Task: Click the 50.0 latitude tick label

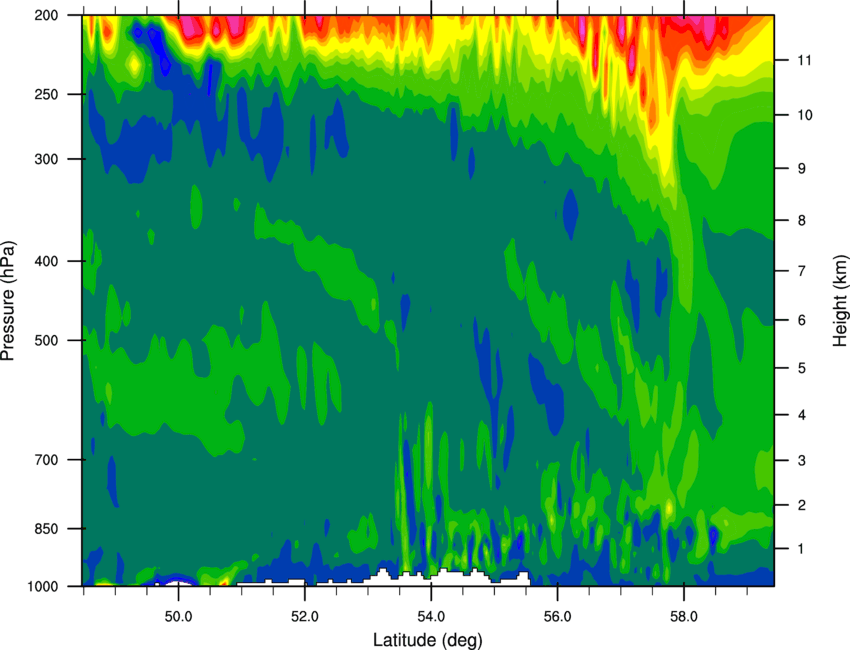Action: click(178, 617)
